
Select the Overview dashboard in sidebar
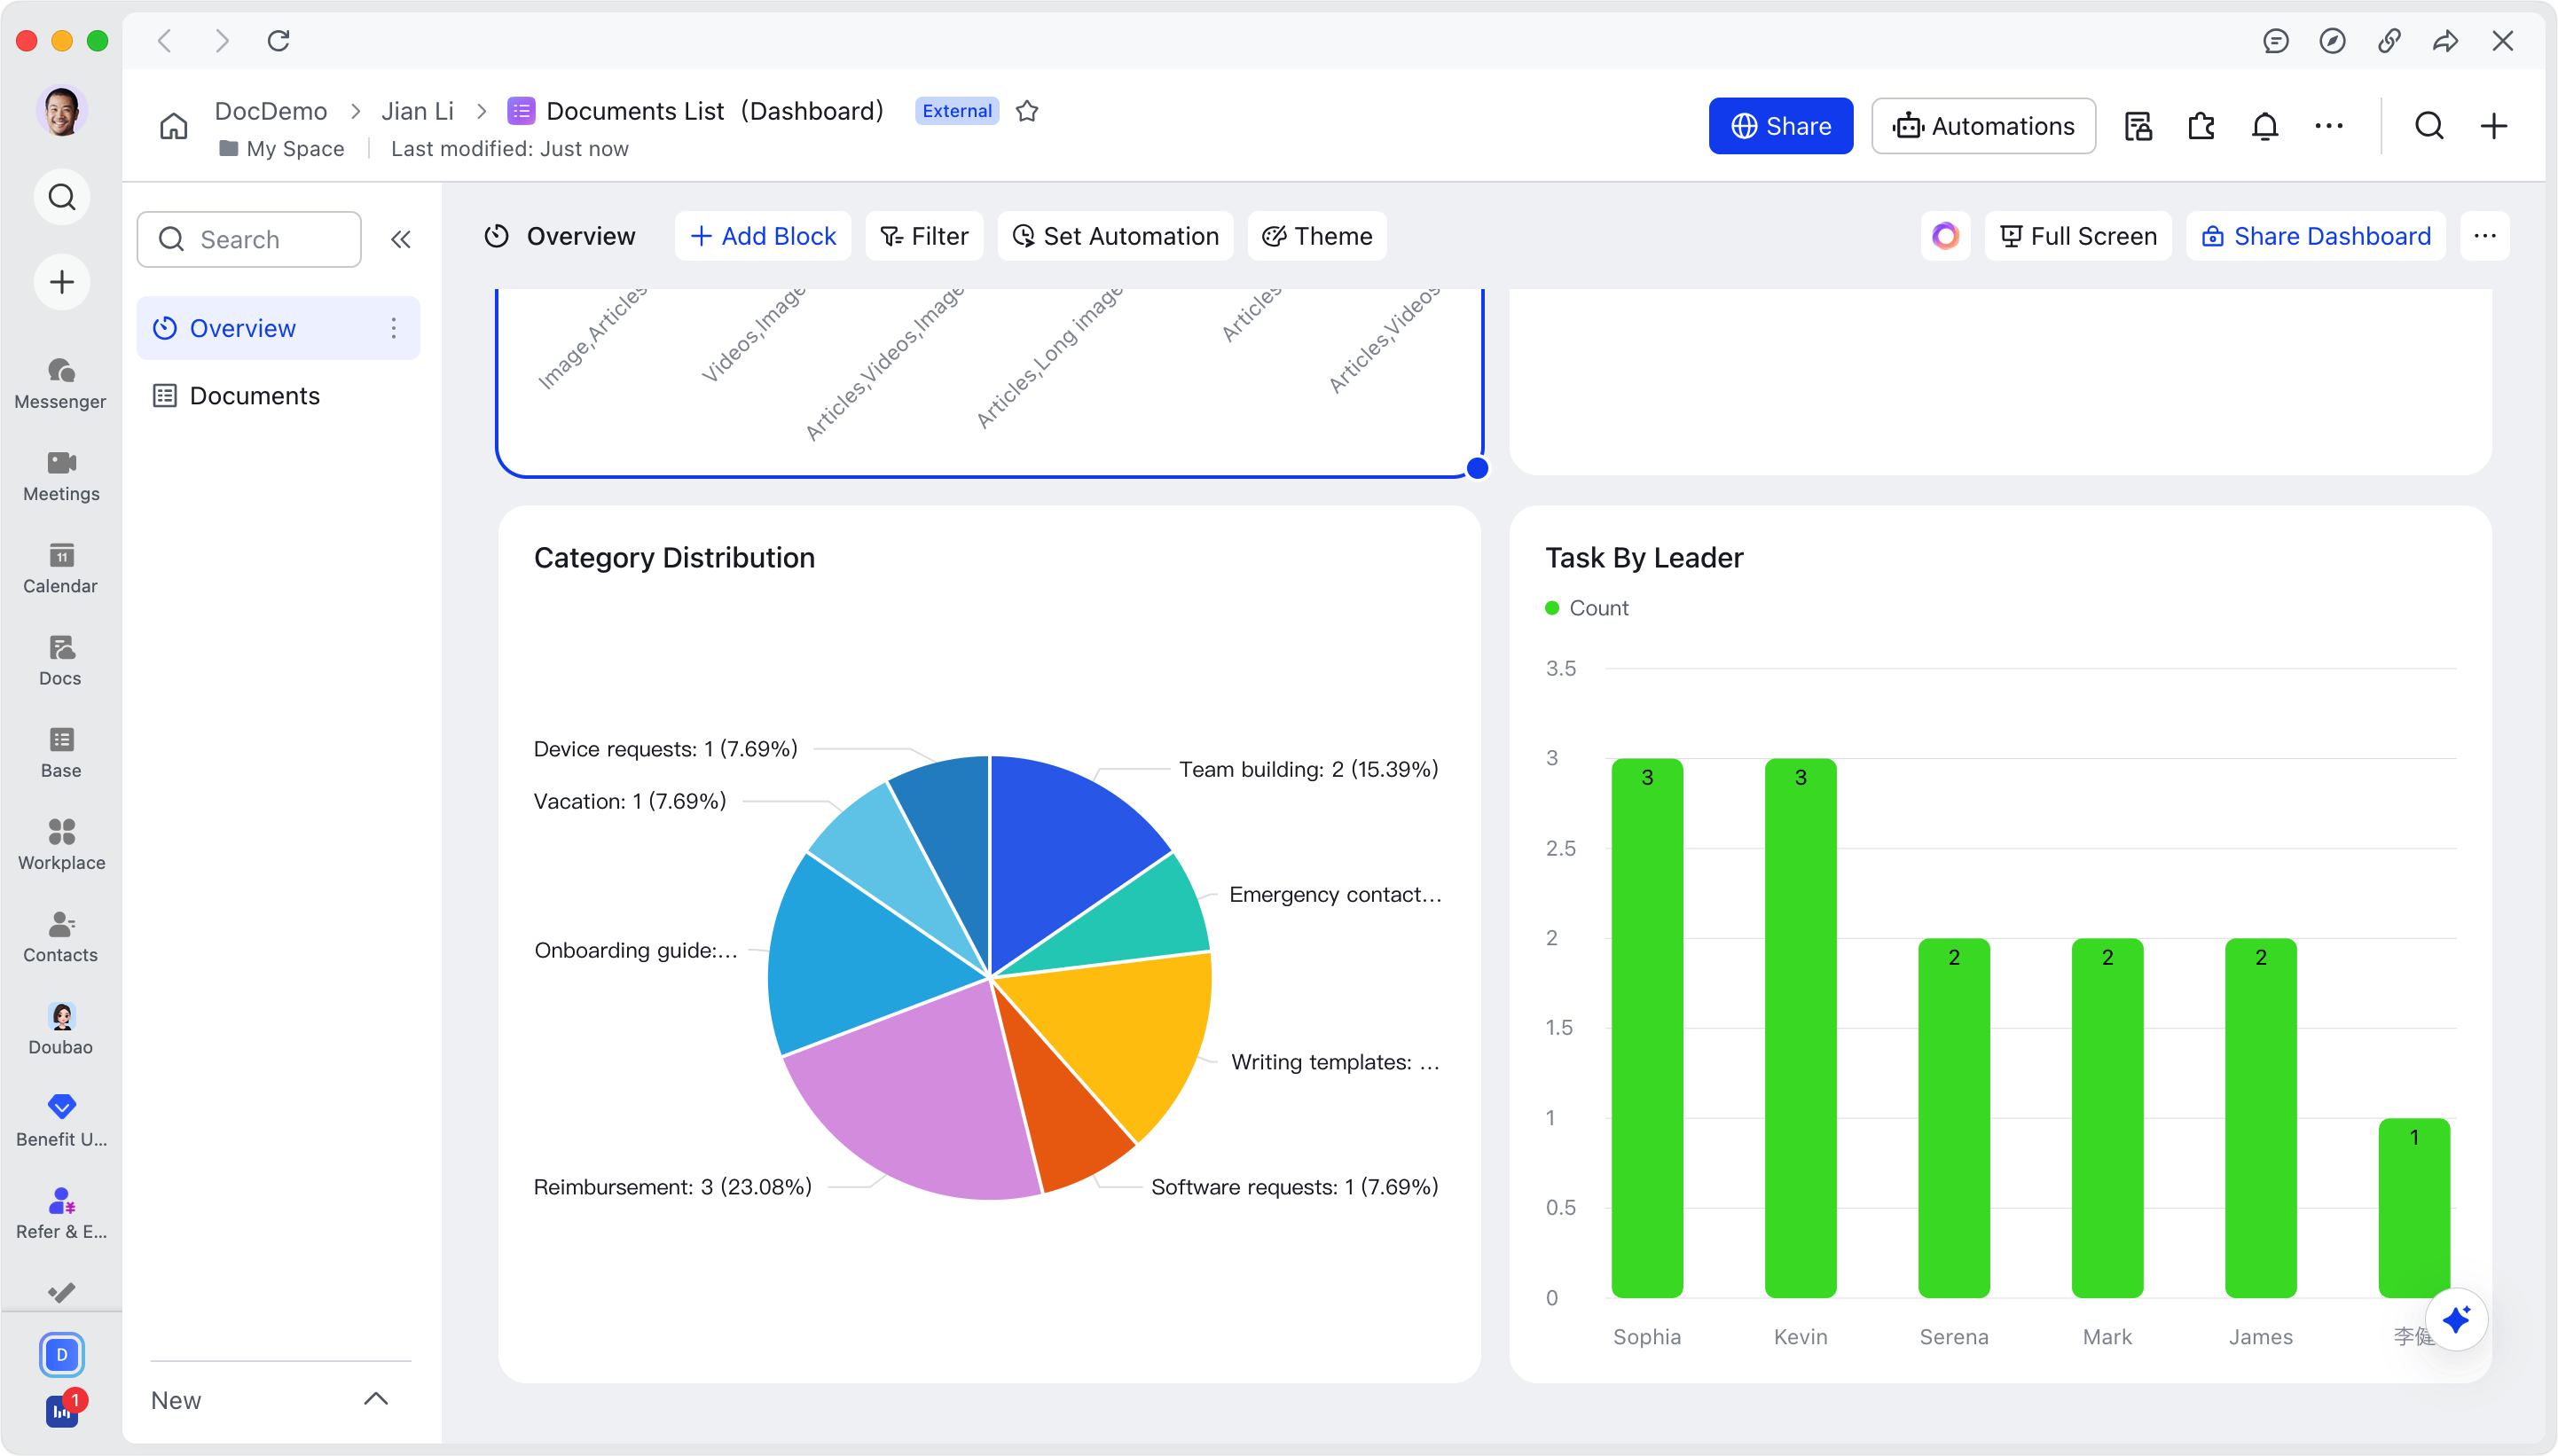pos(242,328)
